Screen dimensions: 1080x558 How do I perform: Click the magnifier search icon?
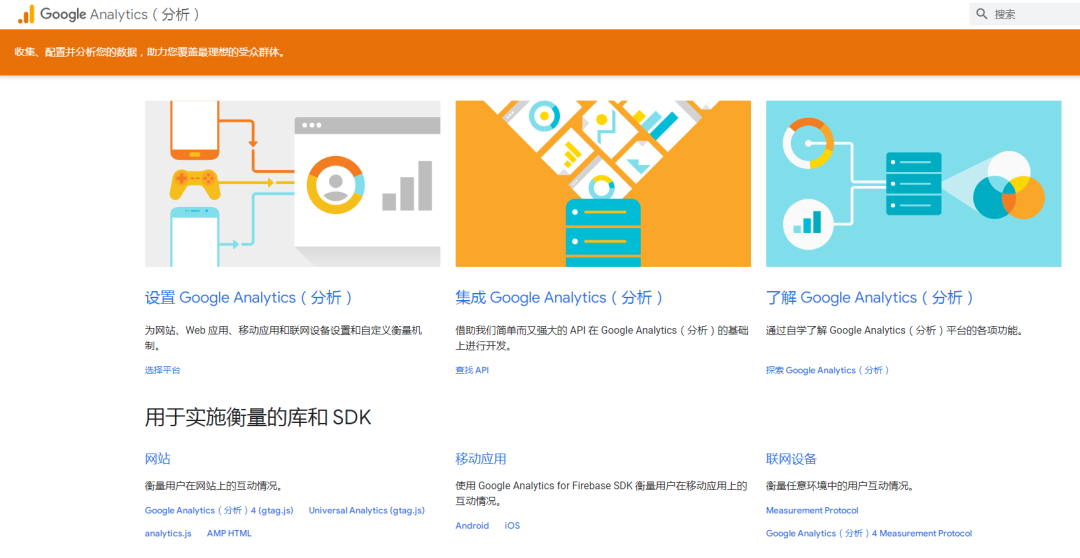(x=982, y=14)
